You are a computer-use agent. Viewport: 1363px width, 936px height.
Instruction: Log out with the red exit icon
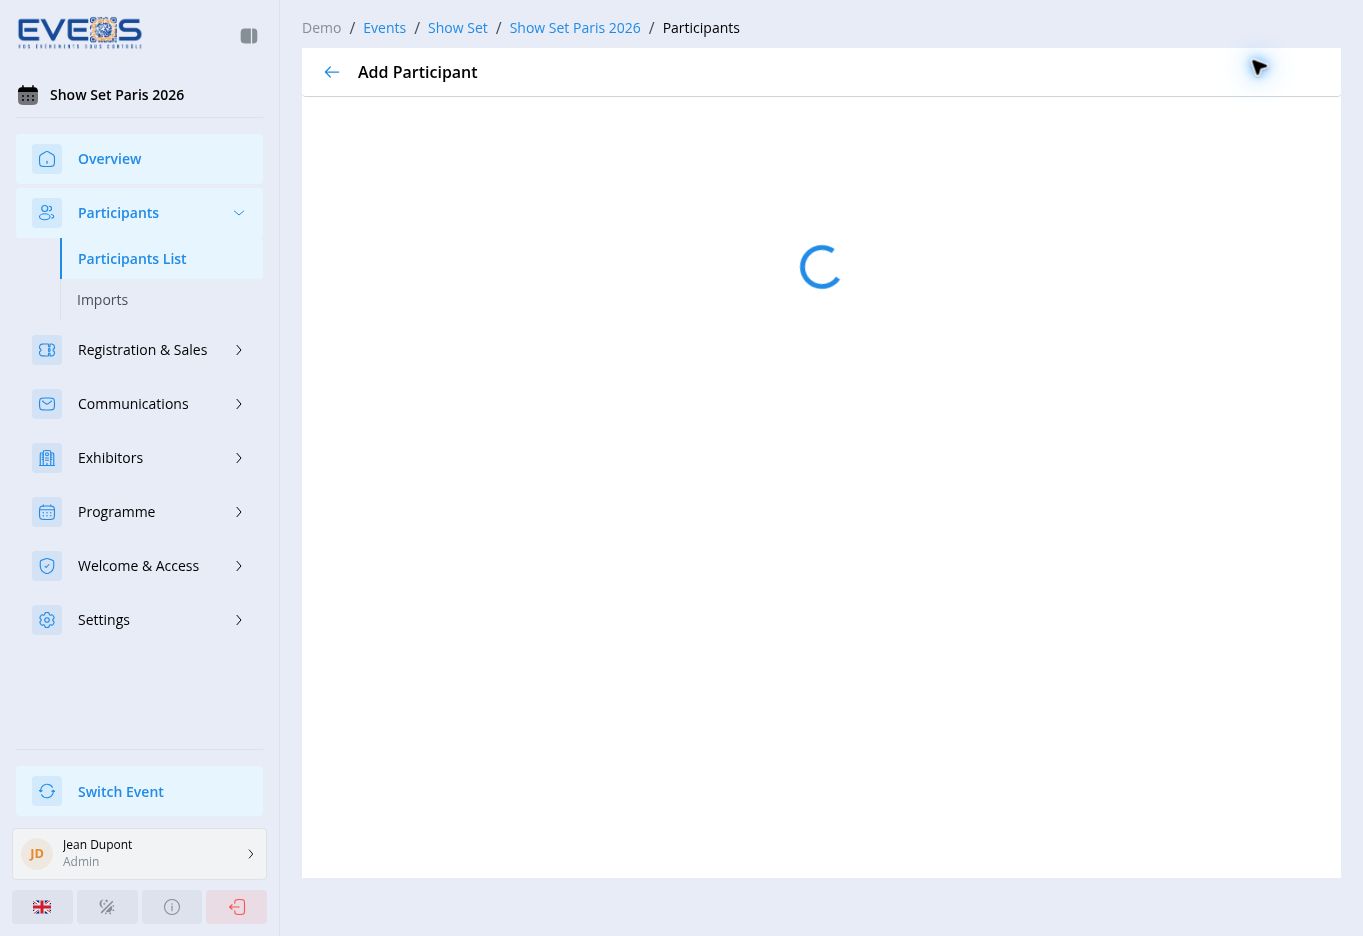point(237,907)
